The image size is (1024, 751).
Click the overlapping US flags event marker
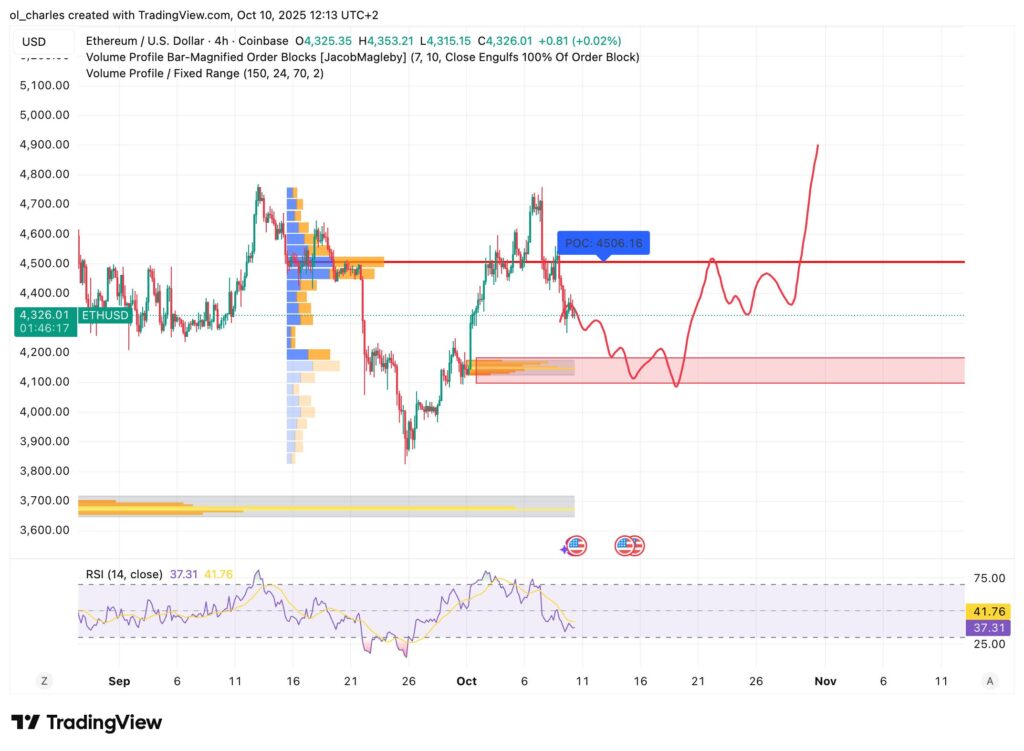pos(628,545)
